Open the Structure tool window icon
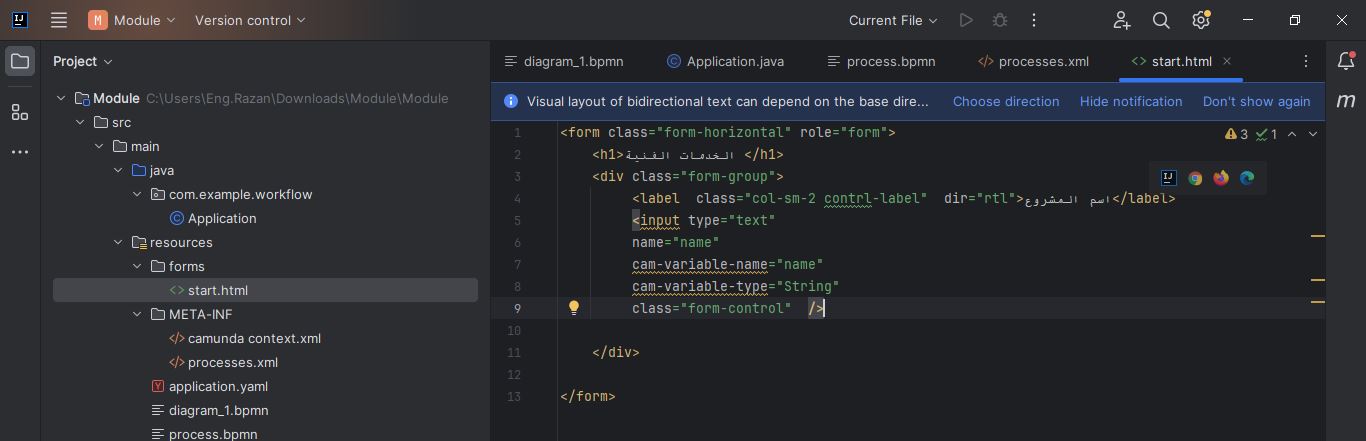The height and width of the screenshot is (441, 1366). [20, 112]
